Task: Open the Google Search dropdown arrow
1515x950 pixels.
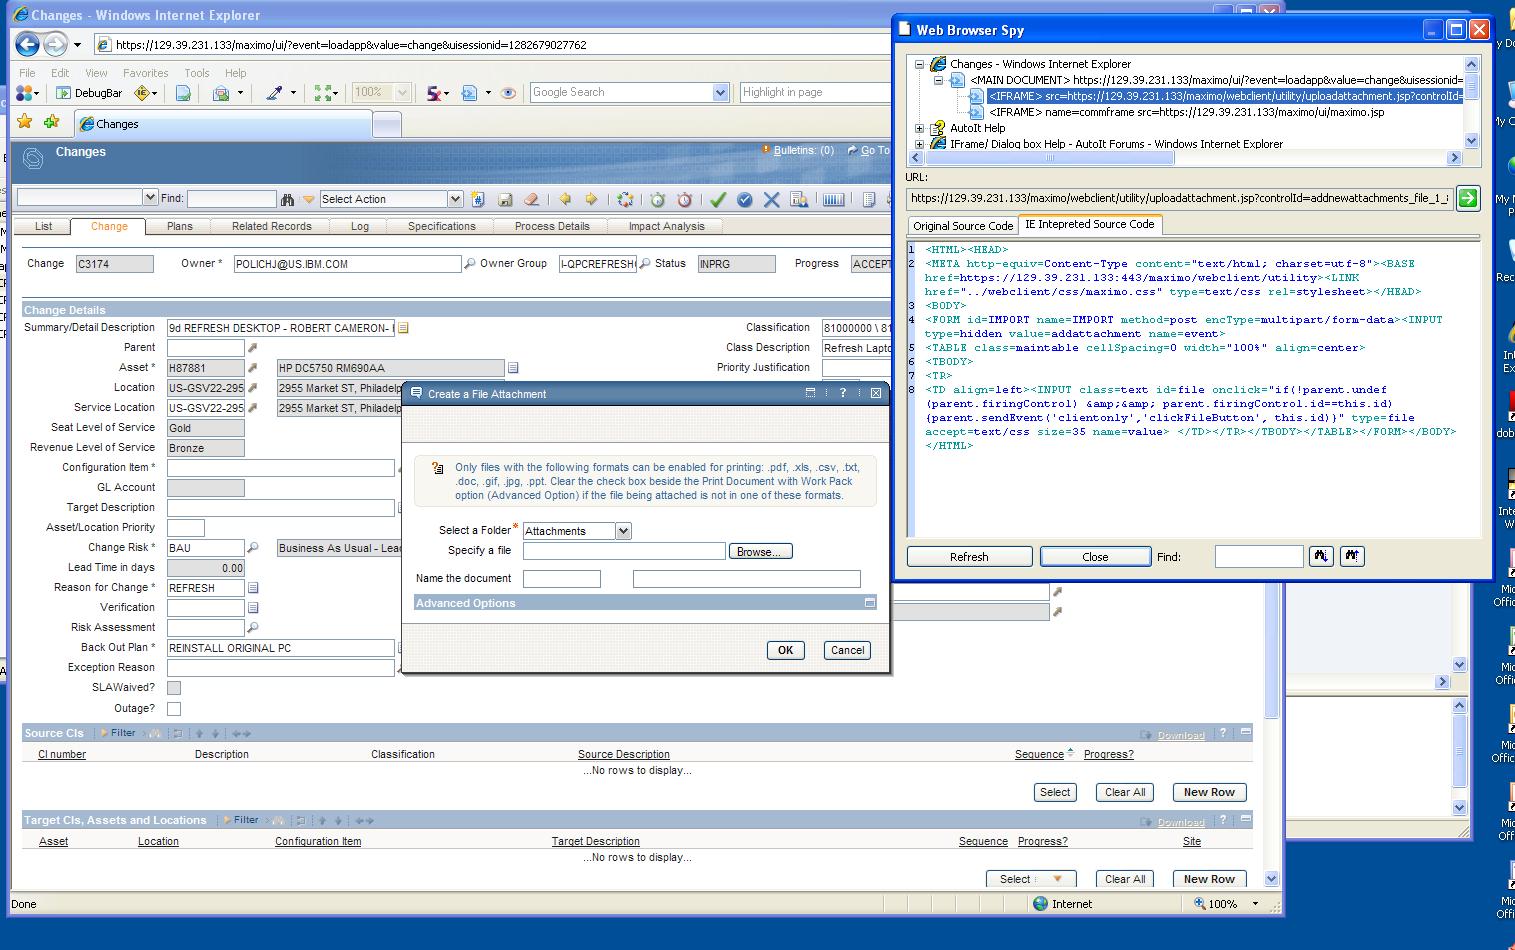Action: [720, 92]
